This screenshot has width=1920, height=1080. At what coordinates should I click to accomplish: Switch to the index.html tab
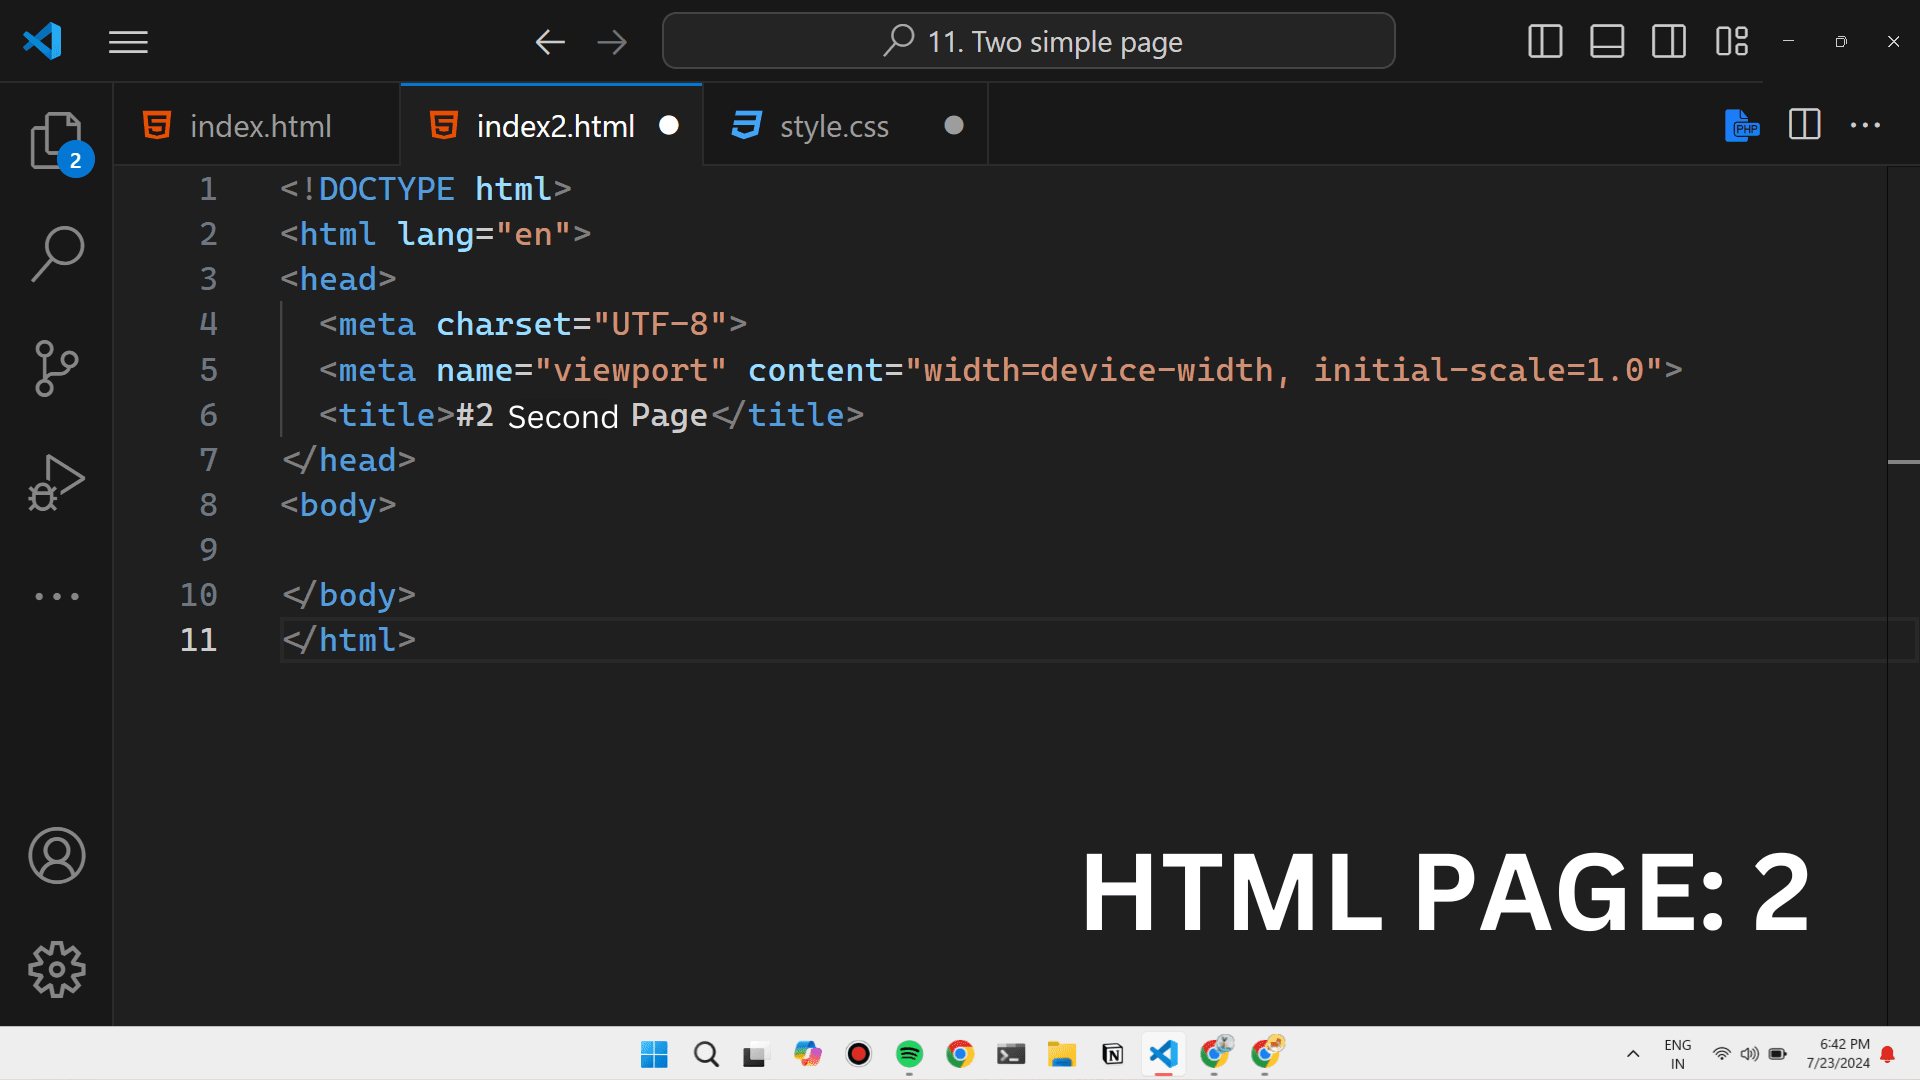pos(256,126)
